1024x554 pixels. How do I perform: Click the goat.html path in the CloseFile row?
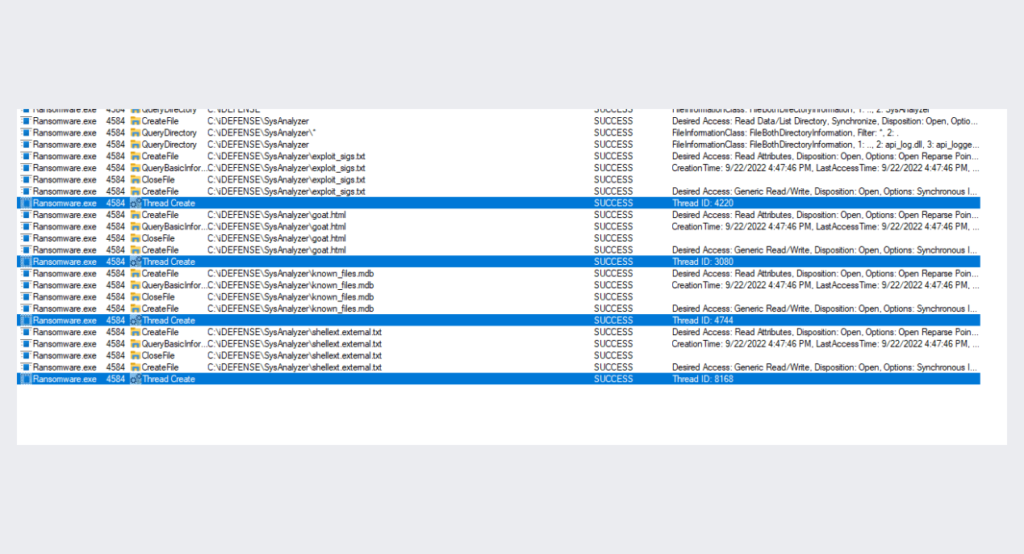point(276,238)
